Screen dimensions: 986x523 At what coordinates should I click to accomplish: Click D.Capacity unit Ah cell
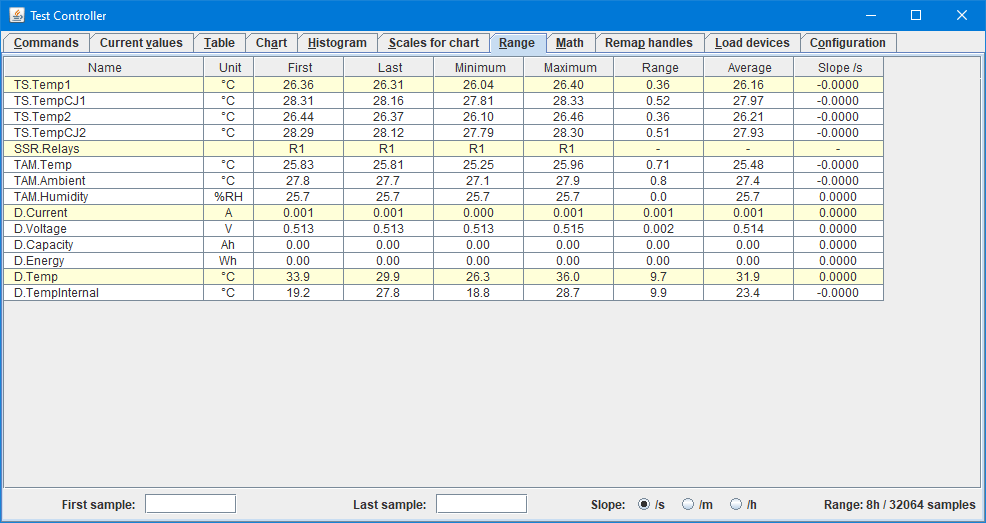[x=229, y=245]
